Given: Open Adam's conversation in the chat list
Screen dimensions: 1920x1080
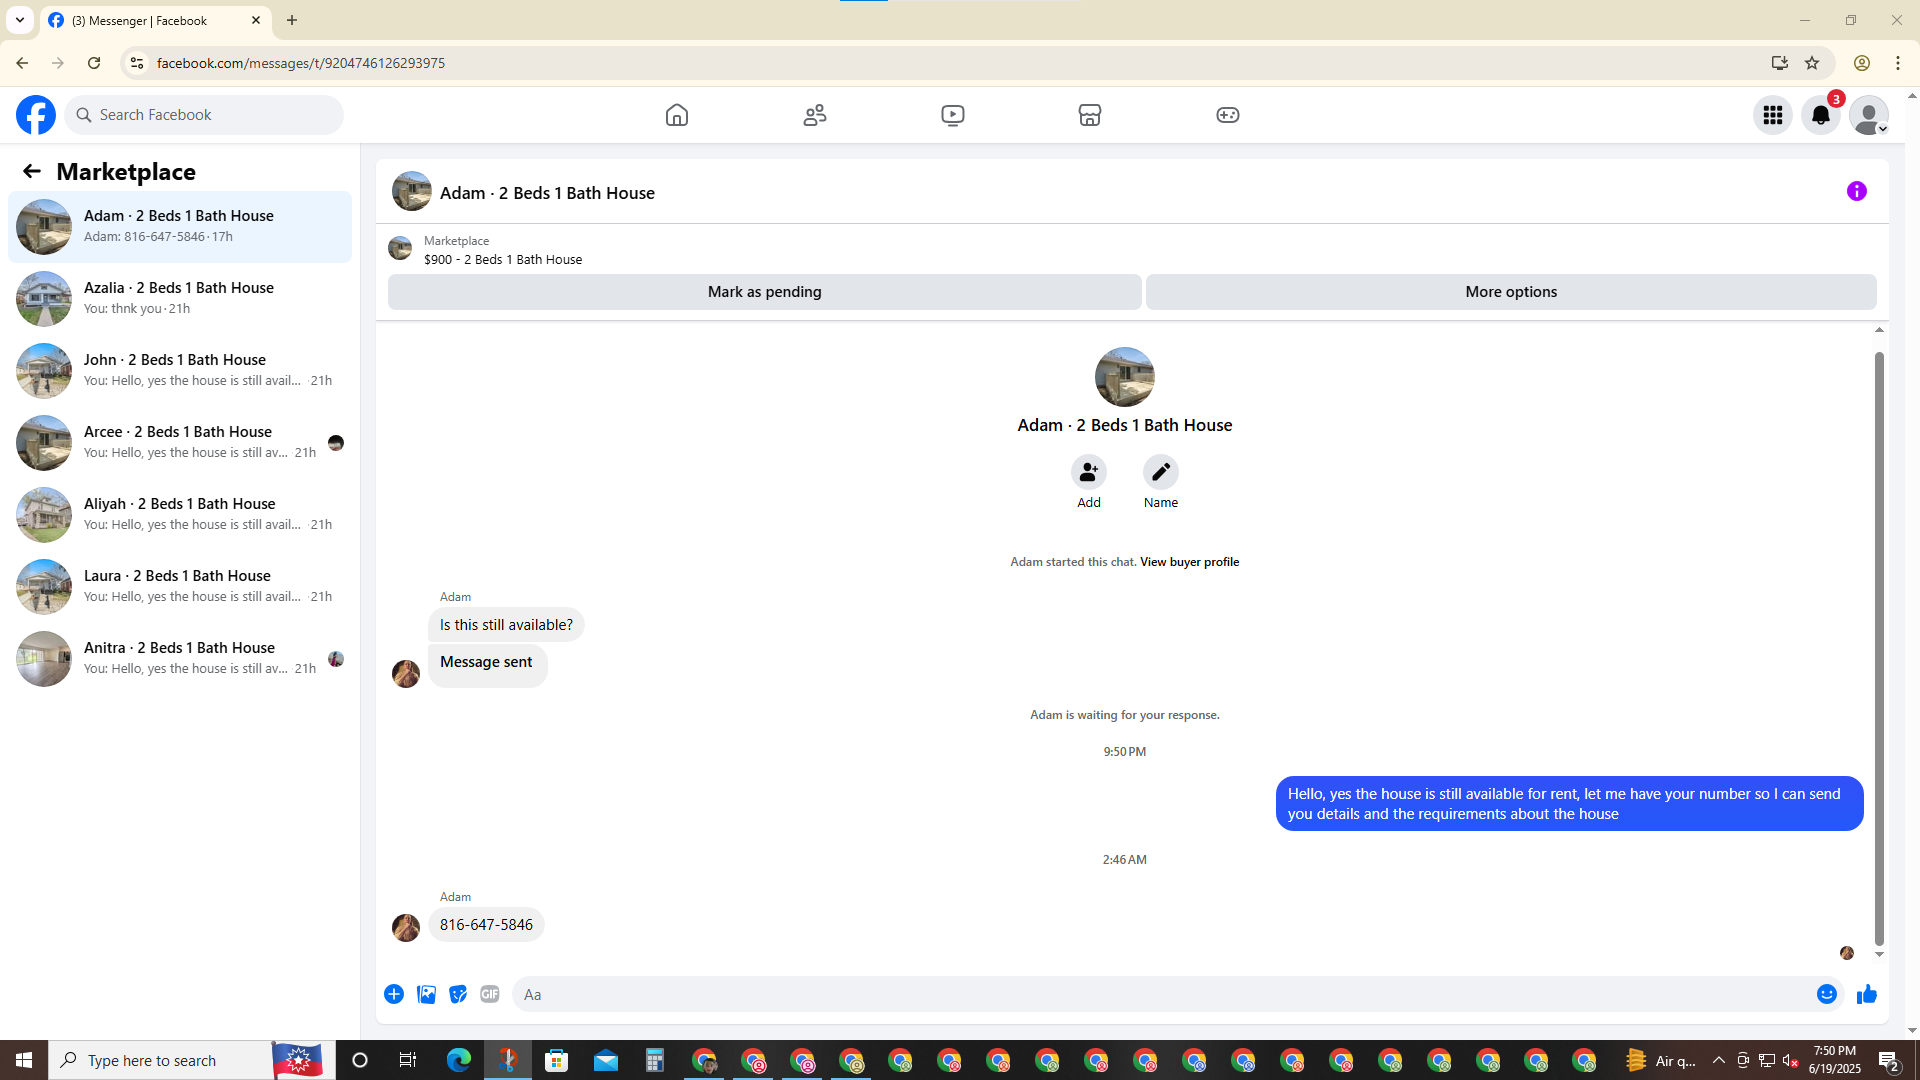Looking at the screenshot, I should (180, 227).
